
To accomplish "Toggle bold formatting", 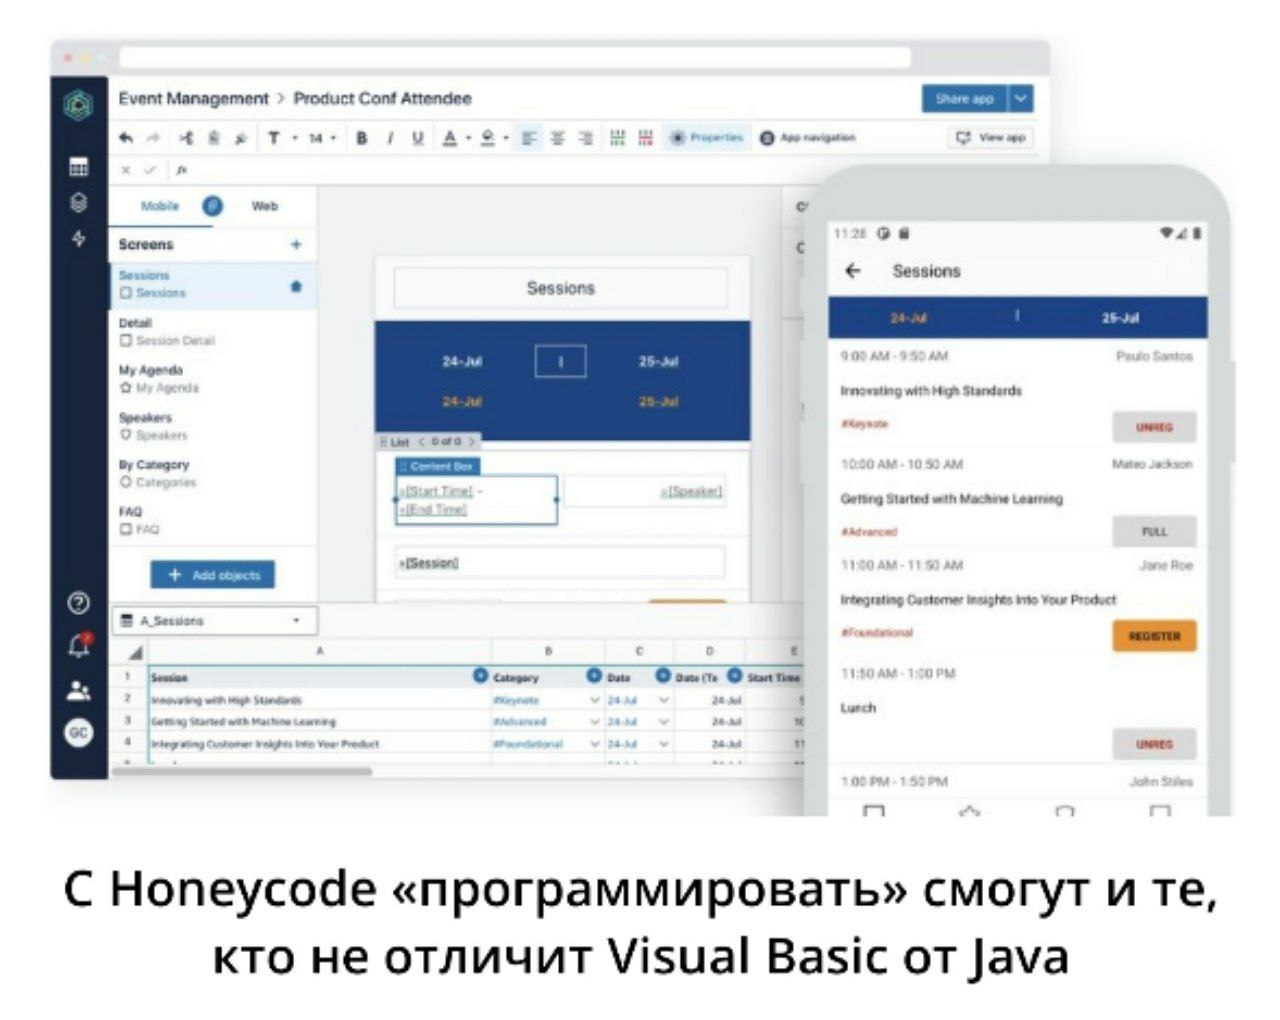I will 362,138.
